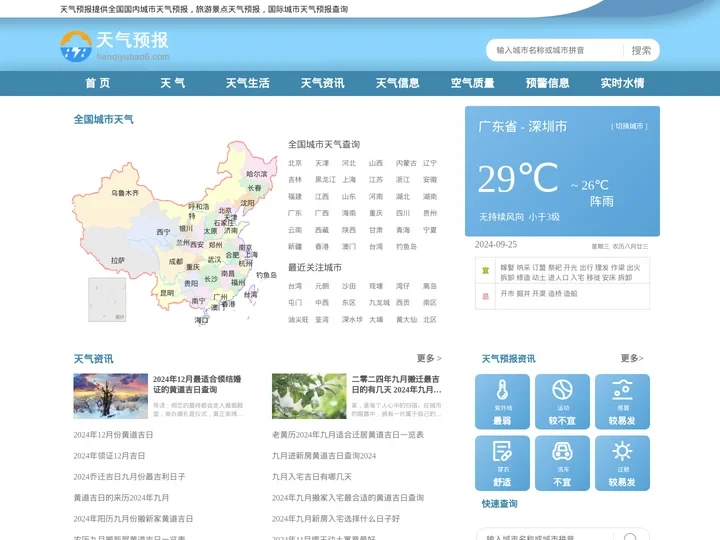Open the green leaves article thumbnail

coord(309,396)
